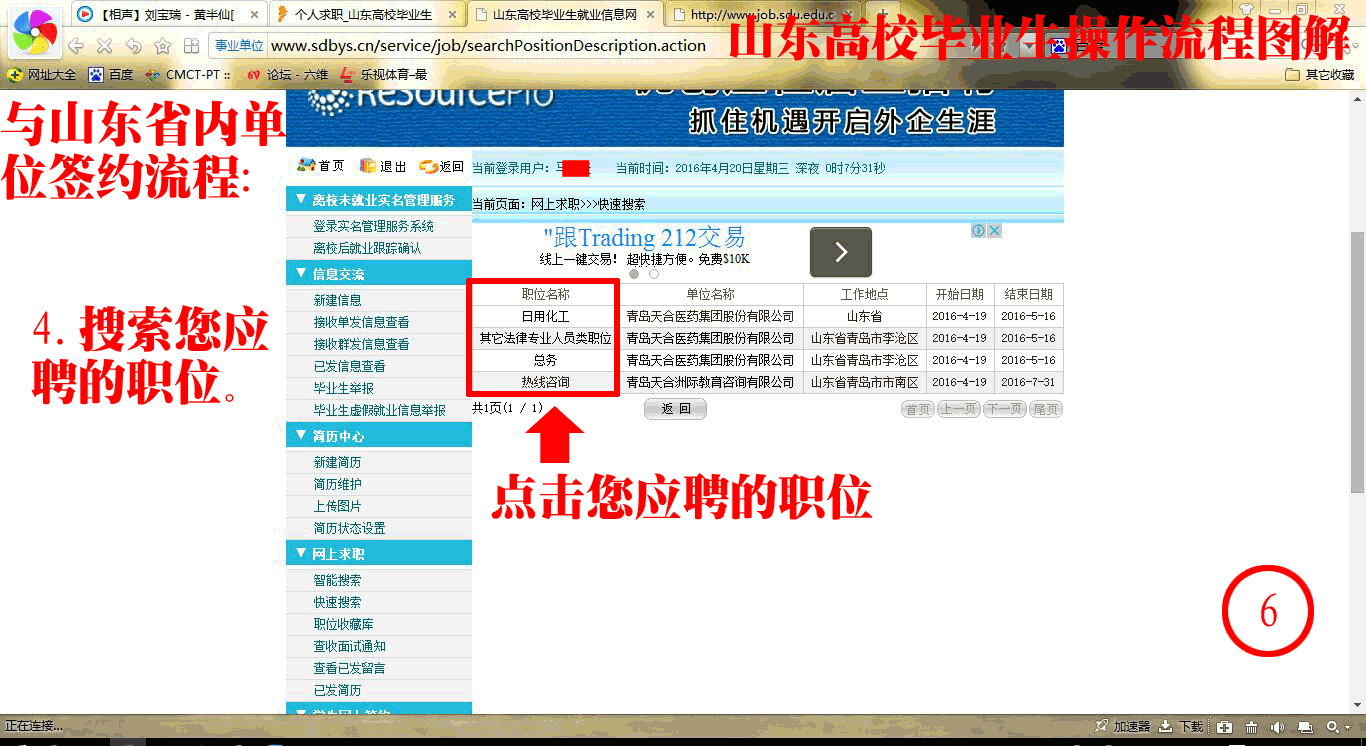Viewport: 1366px width, 746px height.
Task: Open 快速搜索 link
Action: [x=338, y=602]
